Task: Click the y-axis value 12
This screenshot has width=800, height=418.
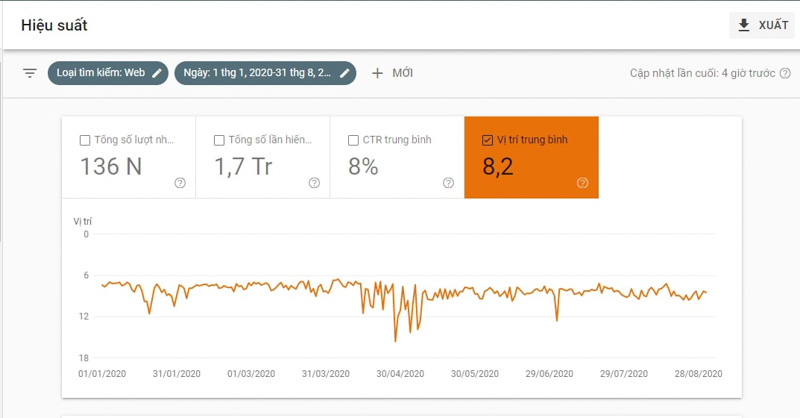Action: click(x=84, y=316)
